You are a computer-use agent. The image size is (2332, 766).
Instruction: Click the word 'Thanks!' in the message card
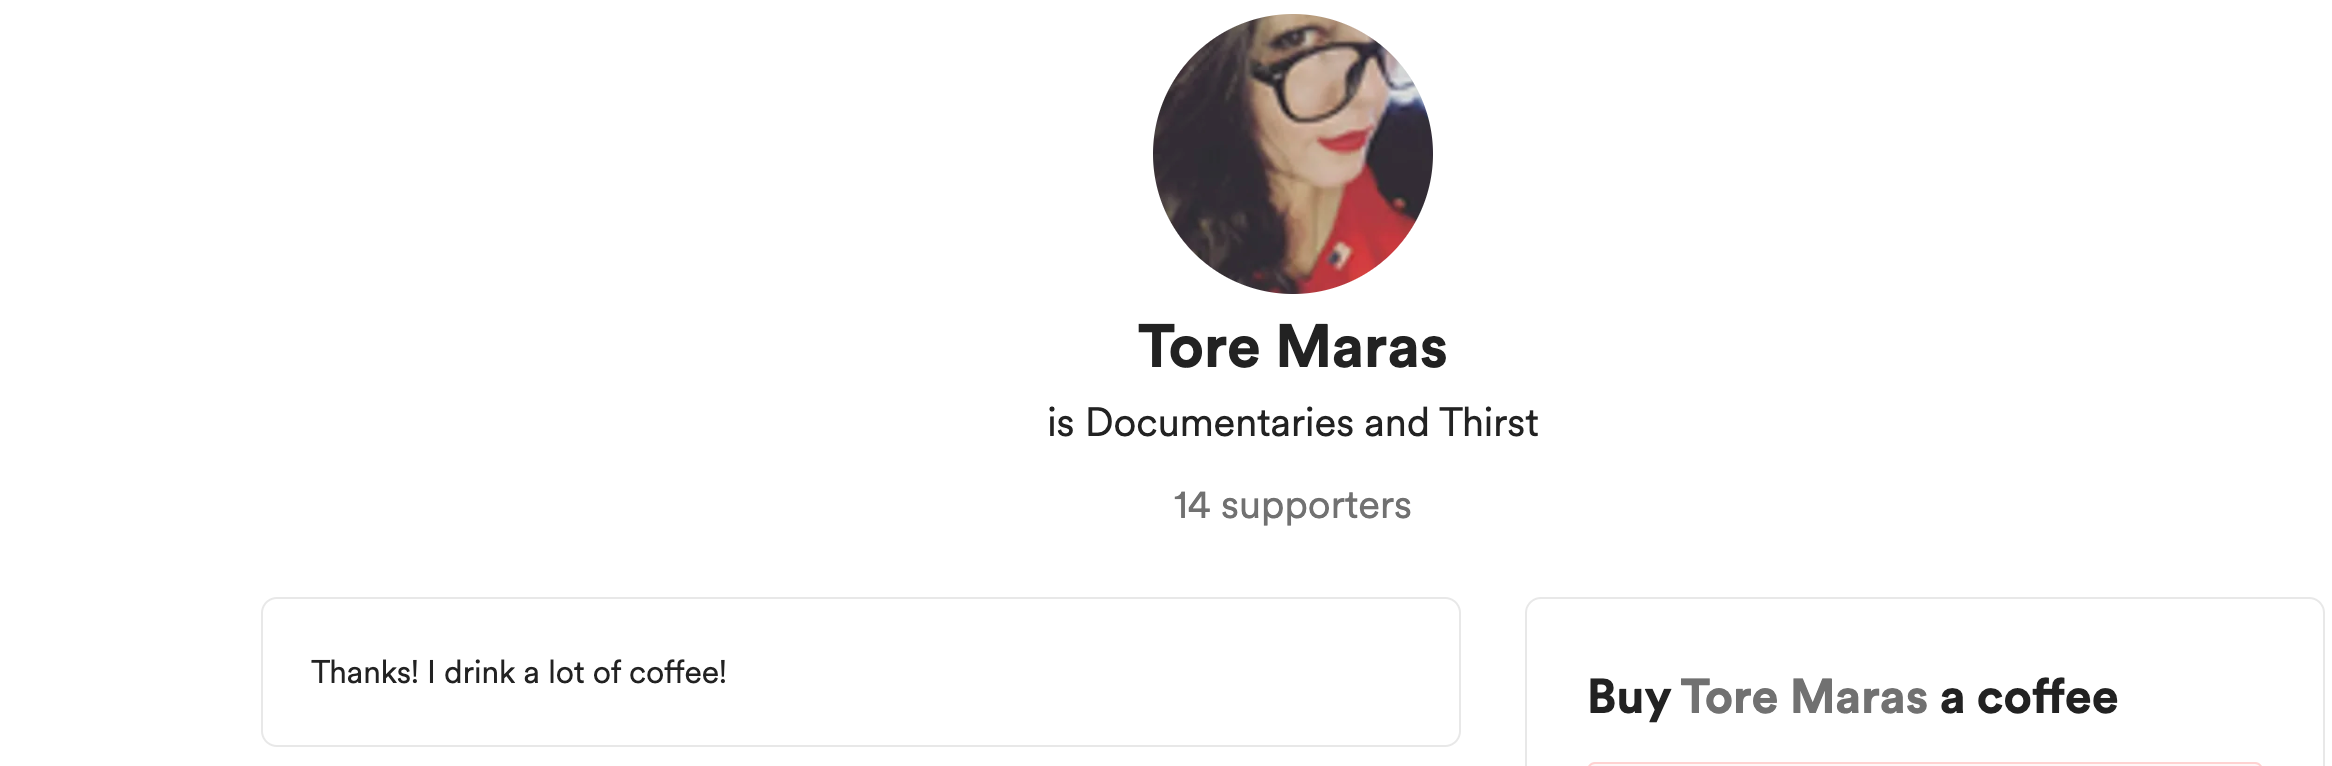pyautogui.click(x=365, y=672)
